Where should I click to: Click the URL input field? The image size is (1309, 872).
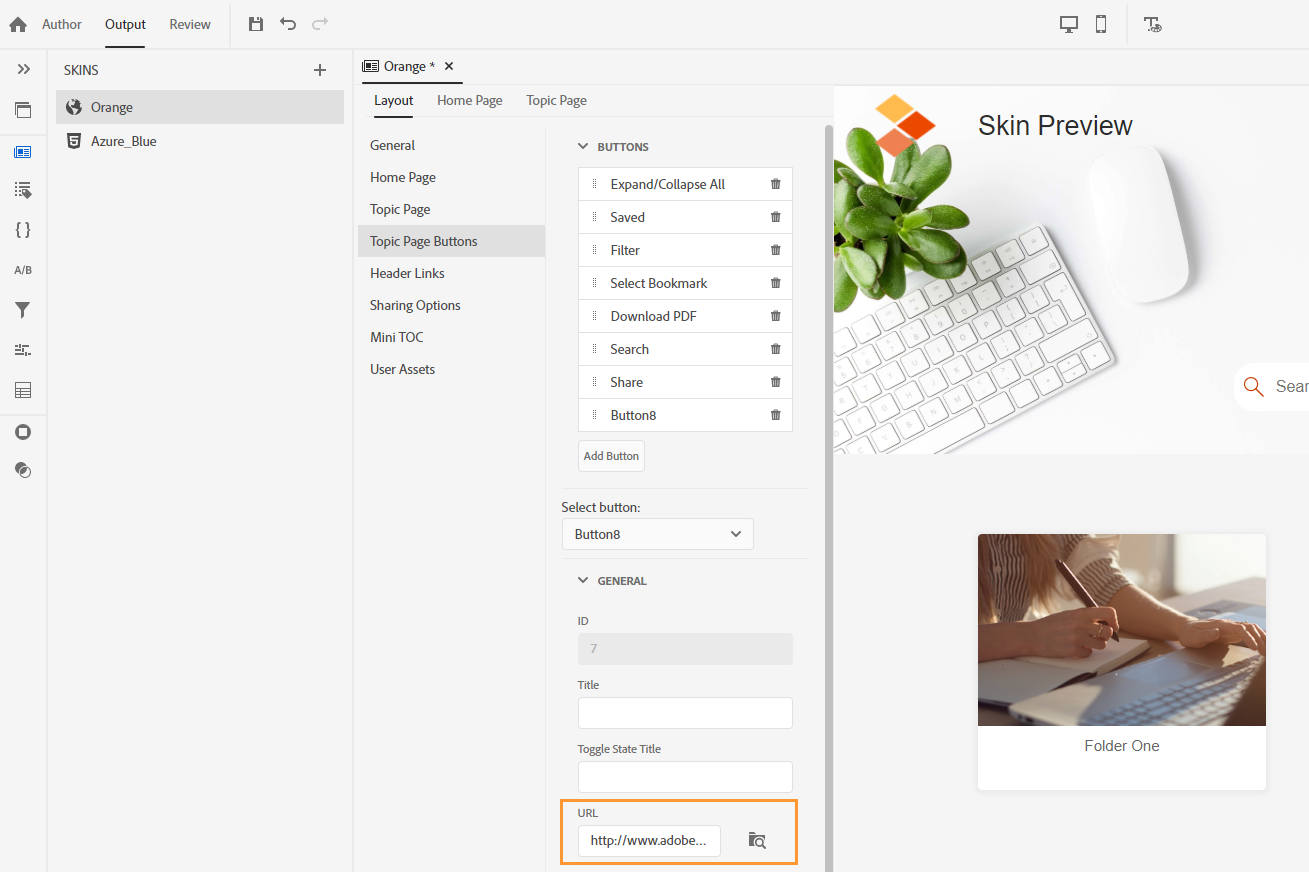pyautogui.click(x=649, y=841)
